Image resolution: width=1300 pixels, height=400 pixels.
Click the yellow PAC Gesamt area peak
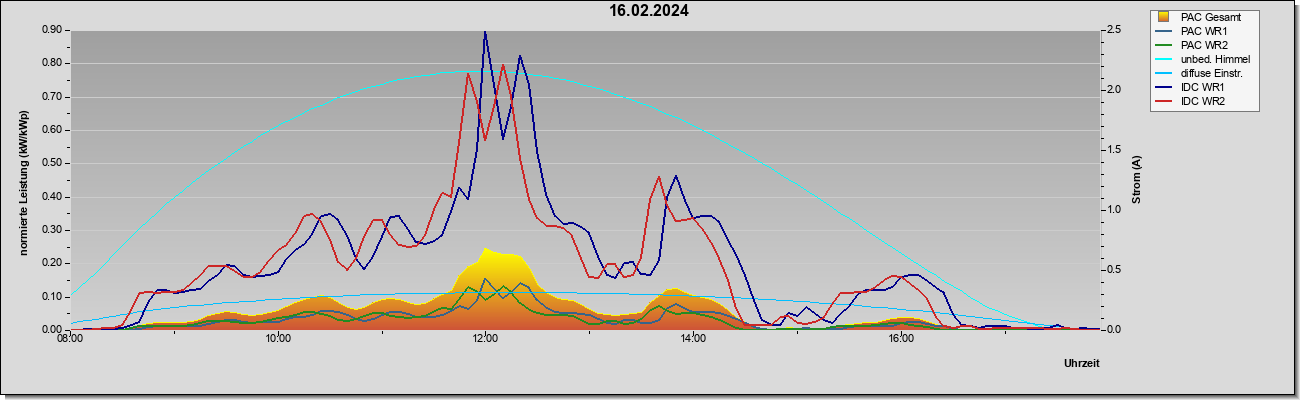(485, 249)
